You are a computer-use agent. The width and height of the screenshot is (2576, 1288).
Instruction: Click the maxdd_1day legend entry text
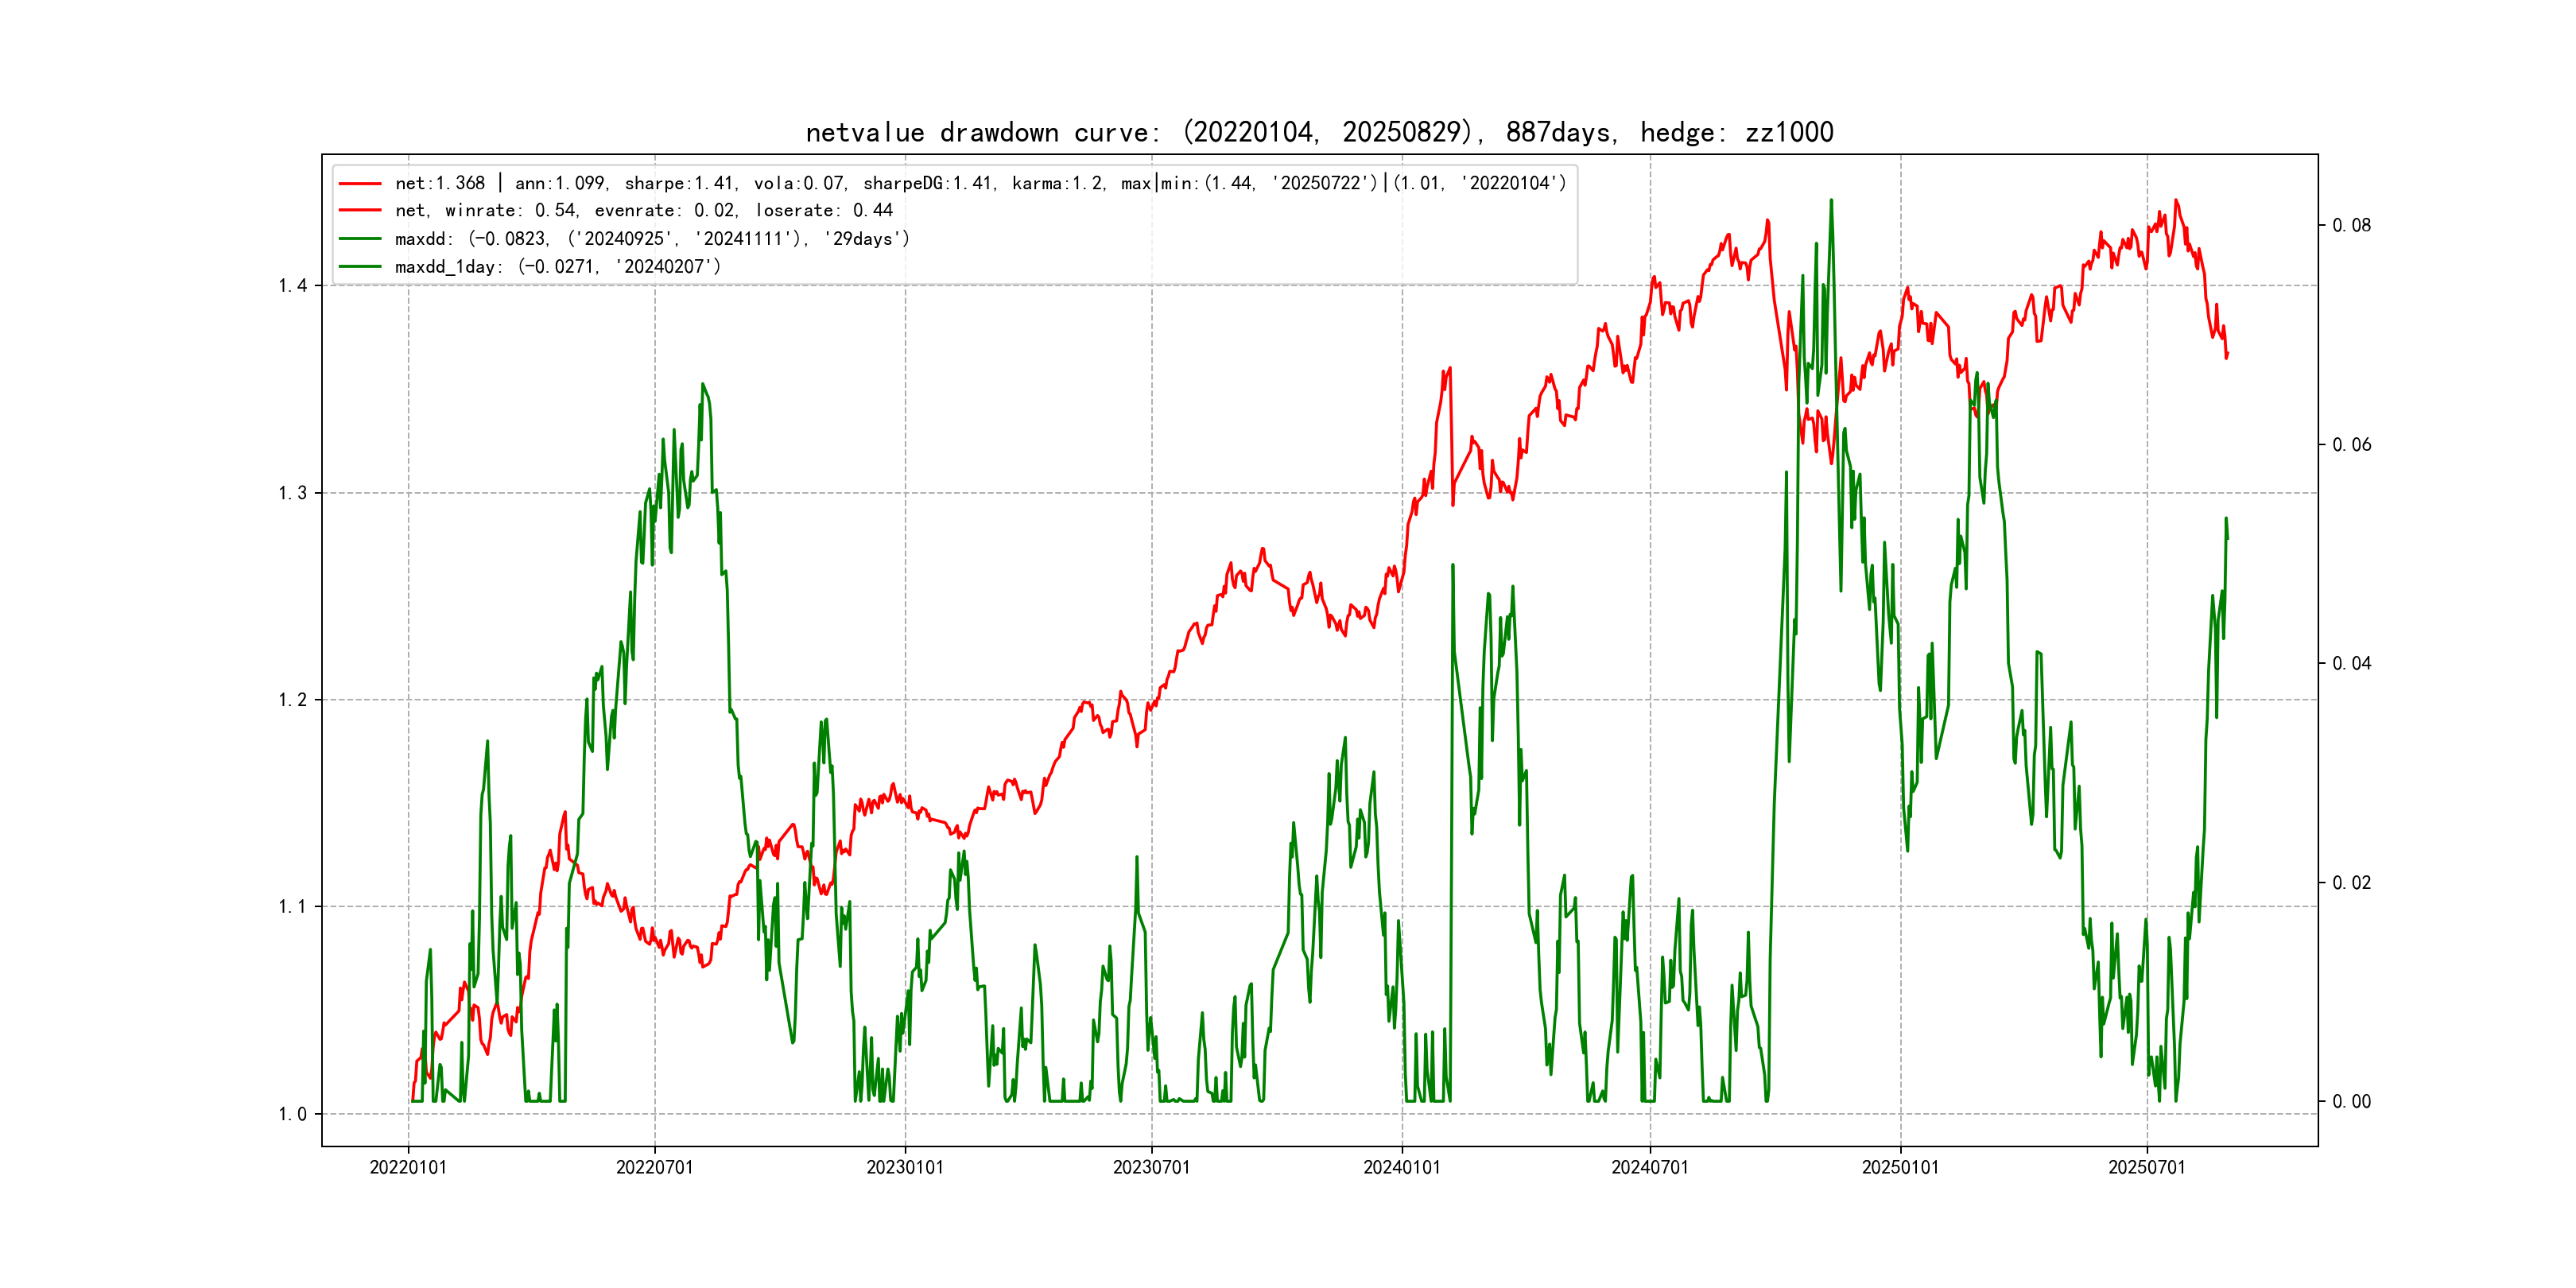[x=557, y=267]
